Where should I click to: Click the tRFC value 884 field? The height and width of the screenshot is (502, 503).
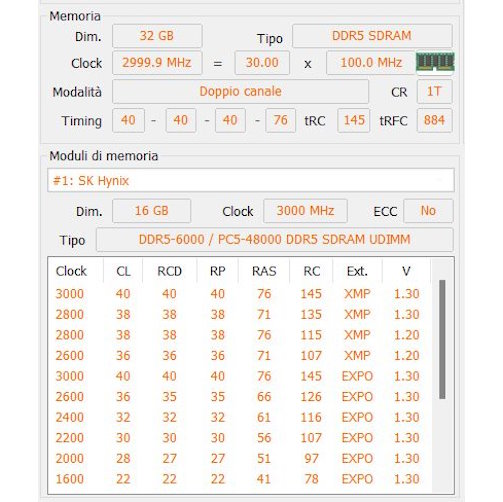pos(434,120)
